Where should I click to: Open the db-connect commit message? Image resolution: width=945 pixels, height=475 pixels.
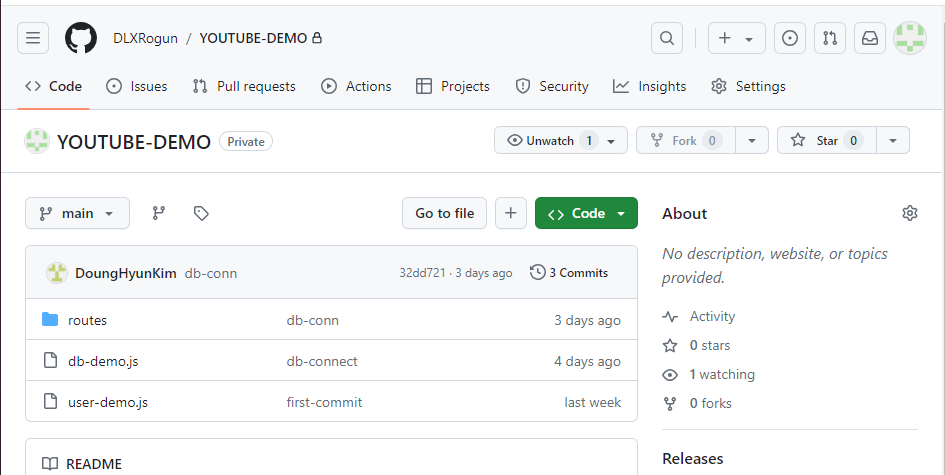(x=322, y=361)
